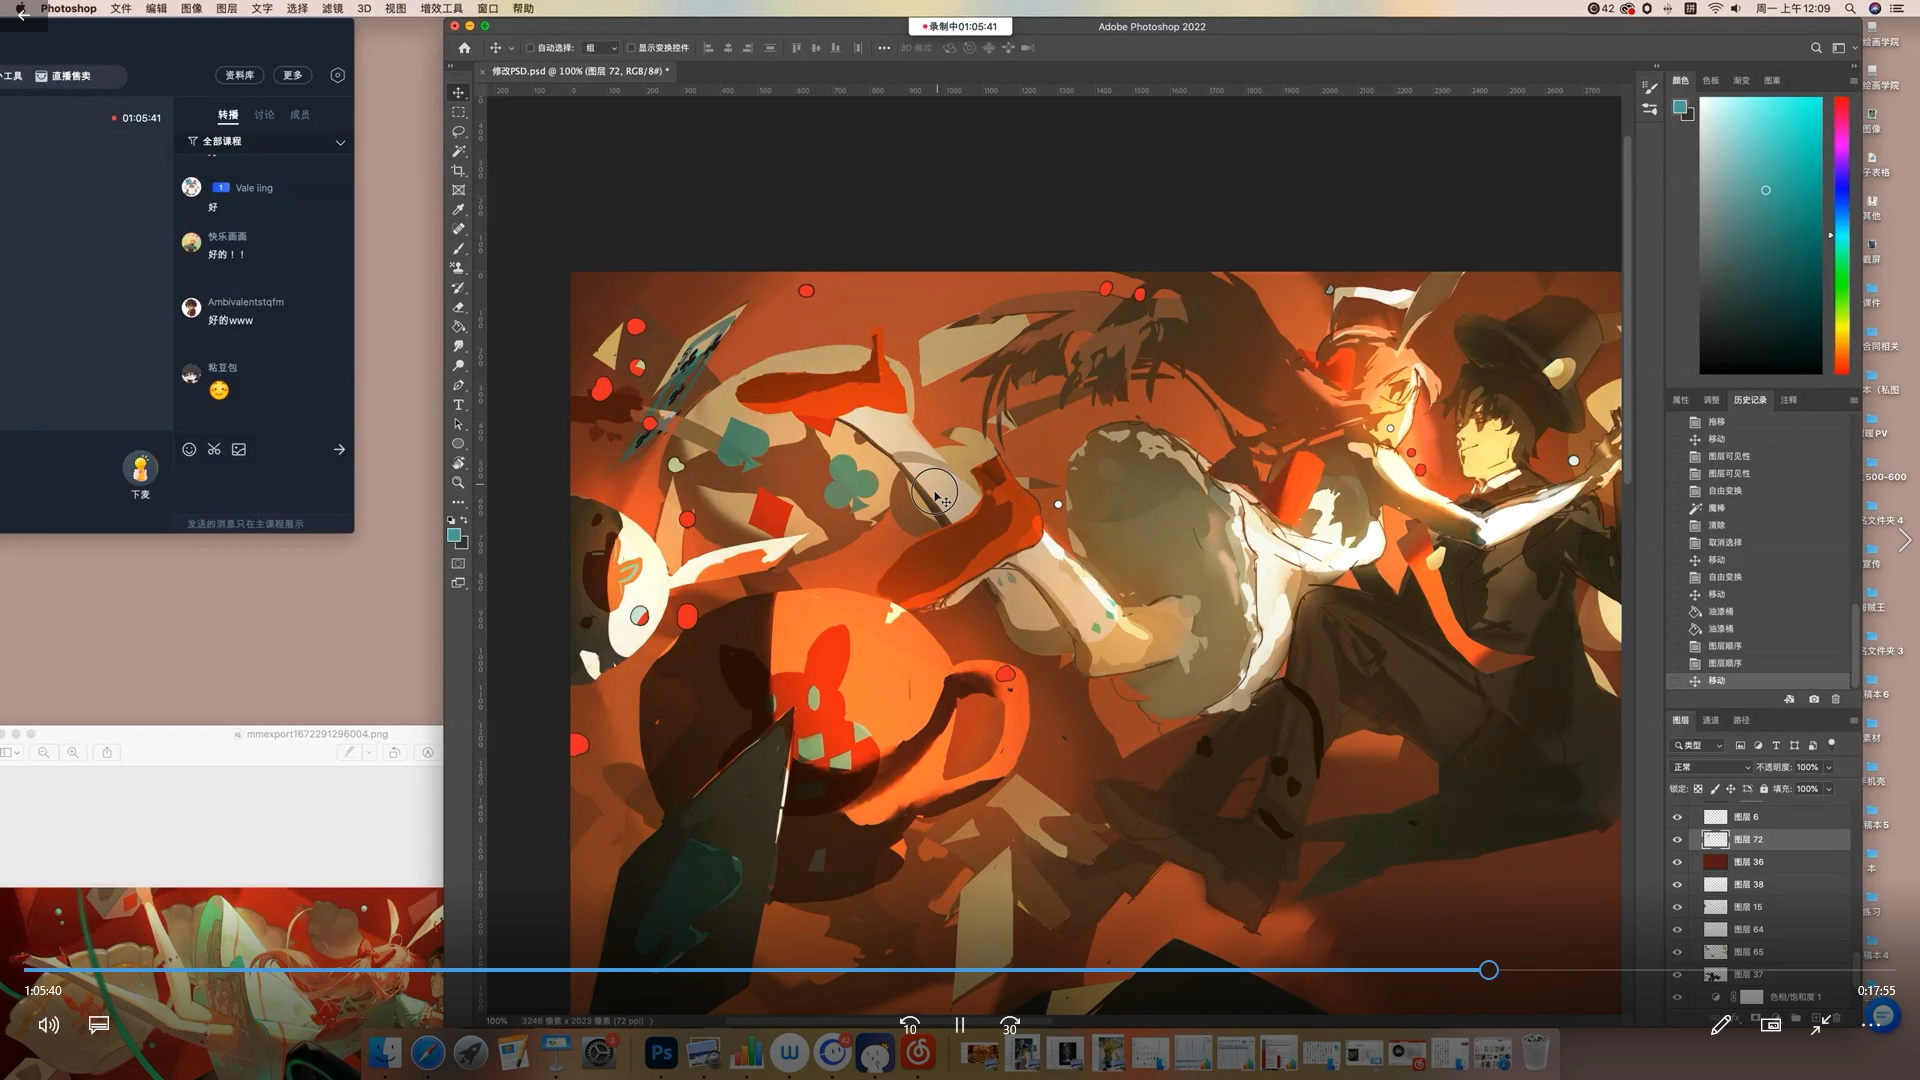This screenshot has width=1920, height=1080.
Task: Enable the 自动选择 checkbox
Action: (x=531, y=48)
